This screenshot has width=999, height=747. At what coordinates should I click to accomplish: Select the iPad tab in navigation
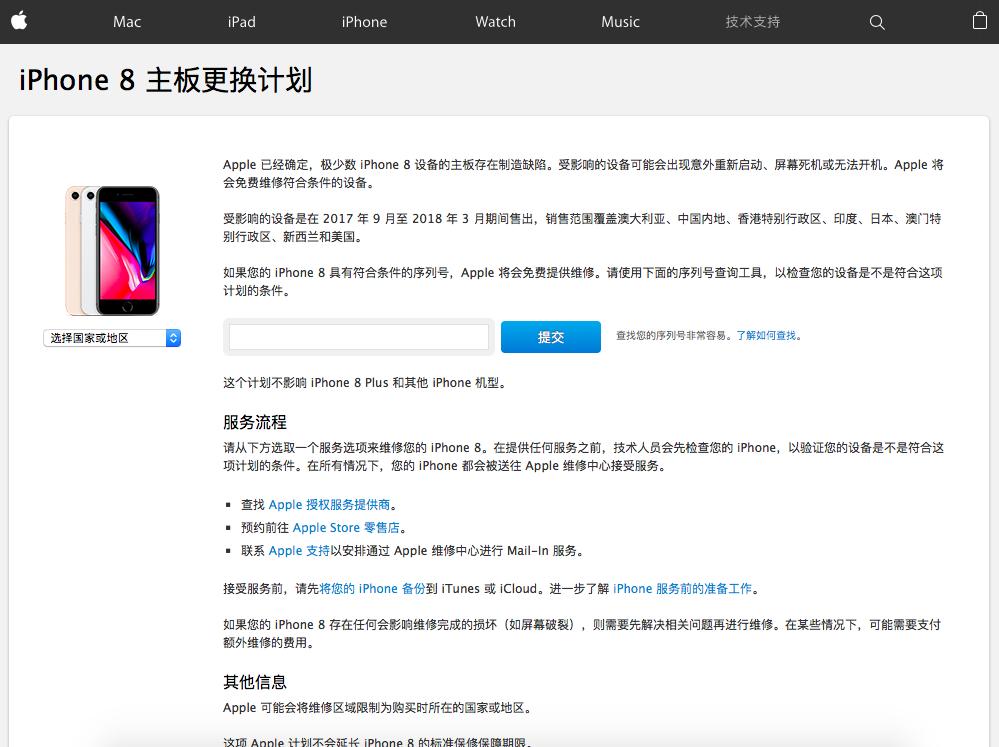241,21
